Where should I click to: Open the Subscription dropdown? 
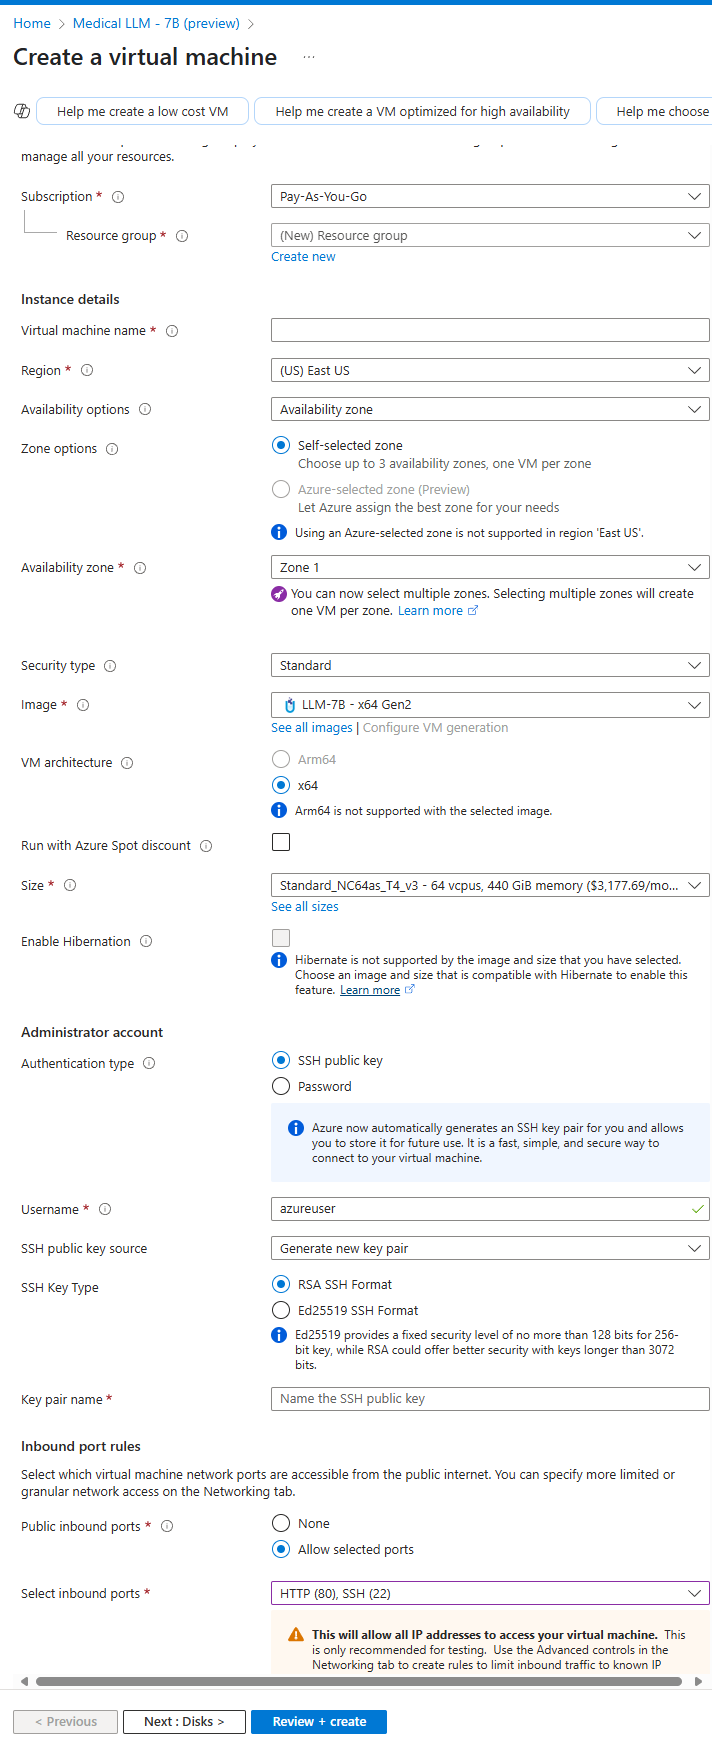490,196
